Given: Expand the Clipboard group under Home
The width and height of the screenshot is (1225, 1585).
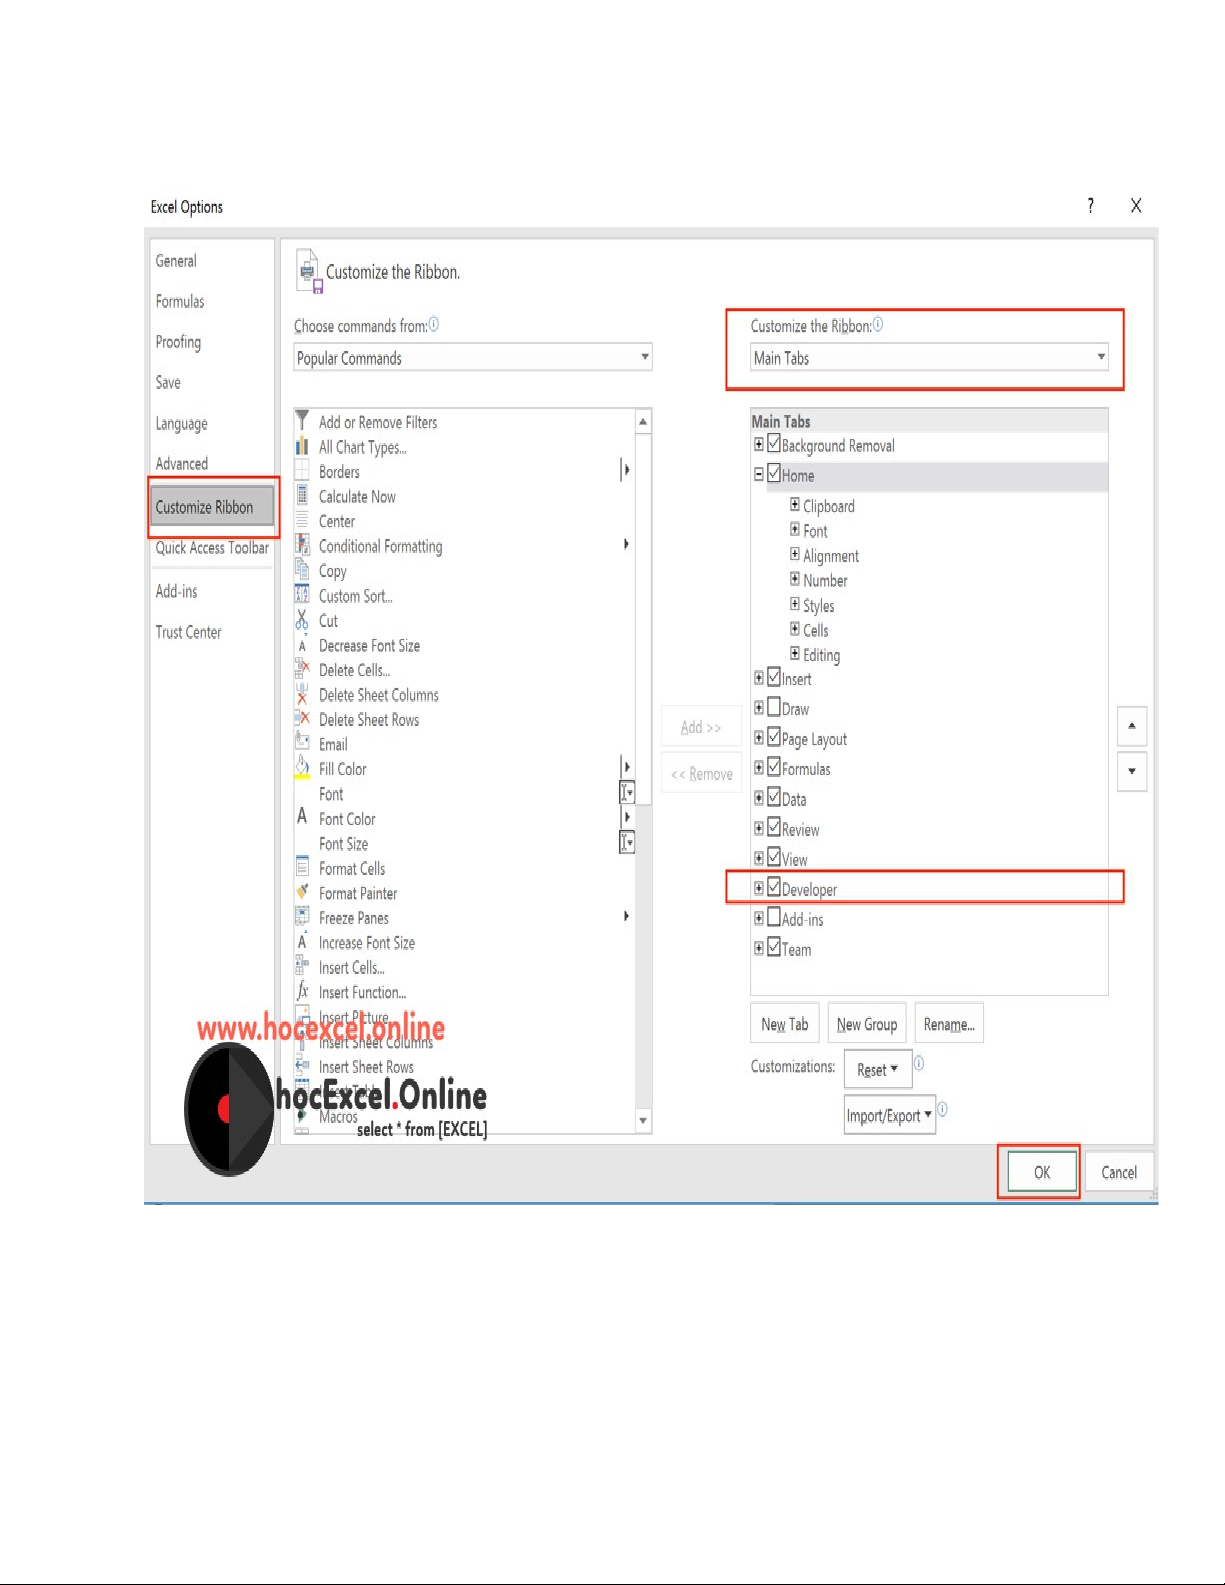Looking at the screenshot, I should [795, 505].
